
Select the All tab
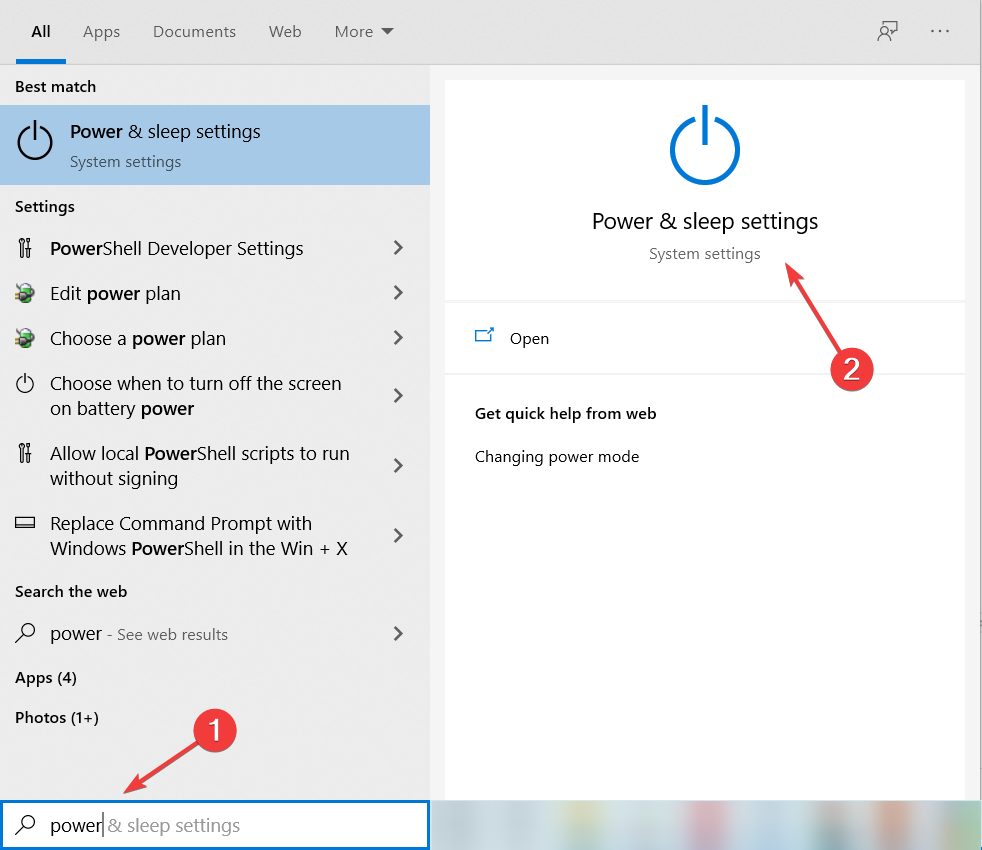point(41,31)
